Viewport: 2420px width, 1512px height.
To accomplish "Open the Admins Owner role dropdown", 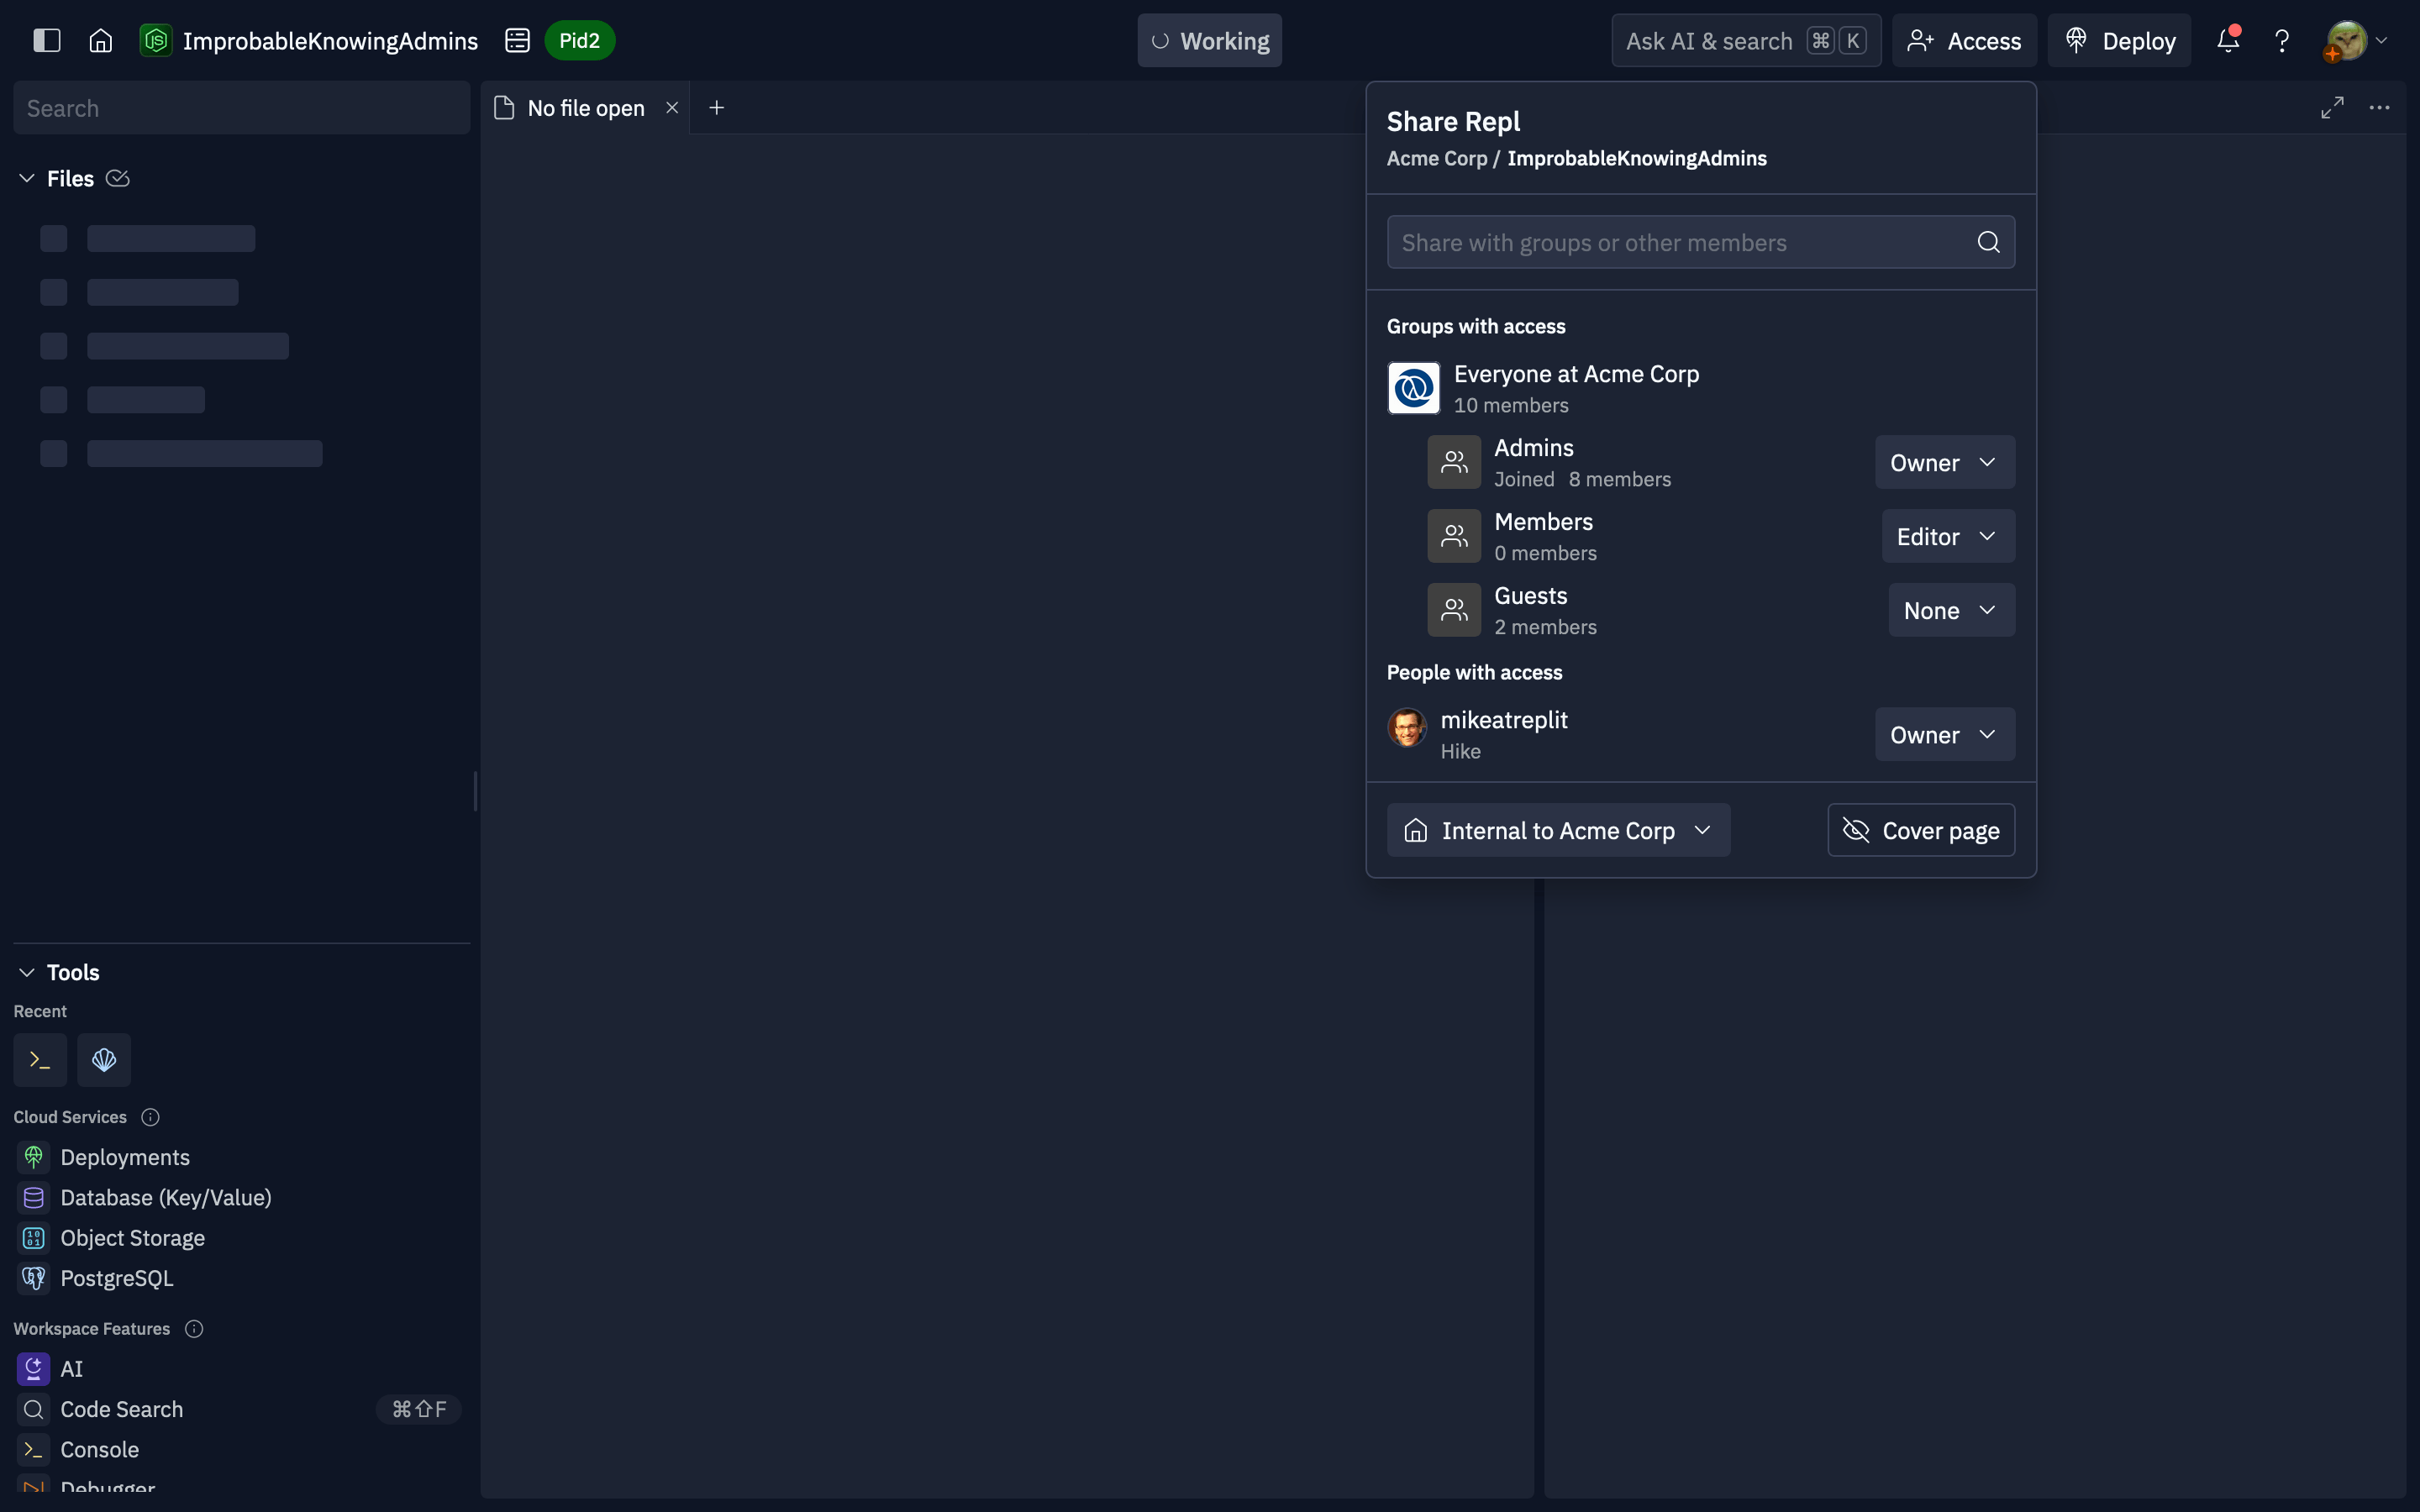I will (x=1944, y=462).
